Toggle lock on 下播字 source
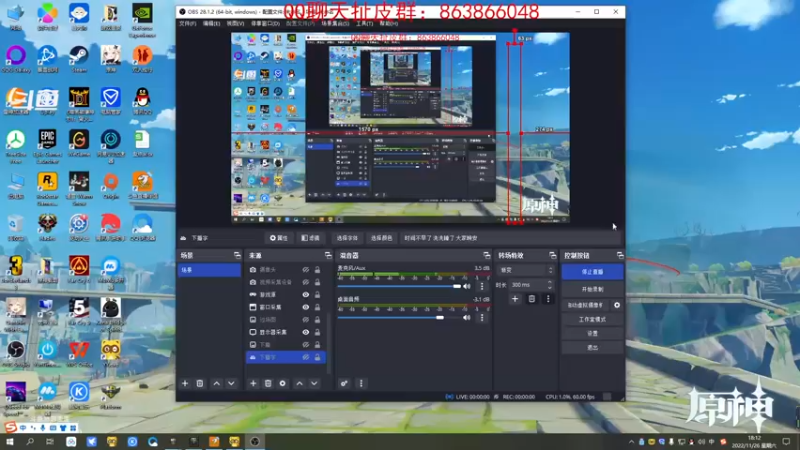The image size is (800, 450). pyautogui.click(x=317, y=357)
